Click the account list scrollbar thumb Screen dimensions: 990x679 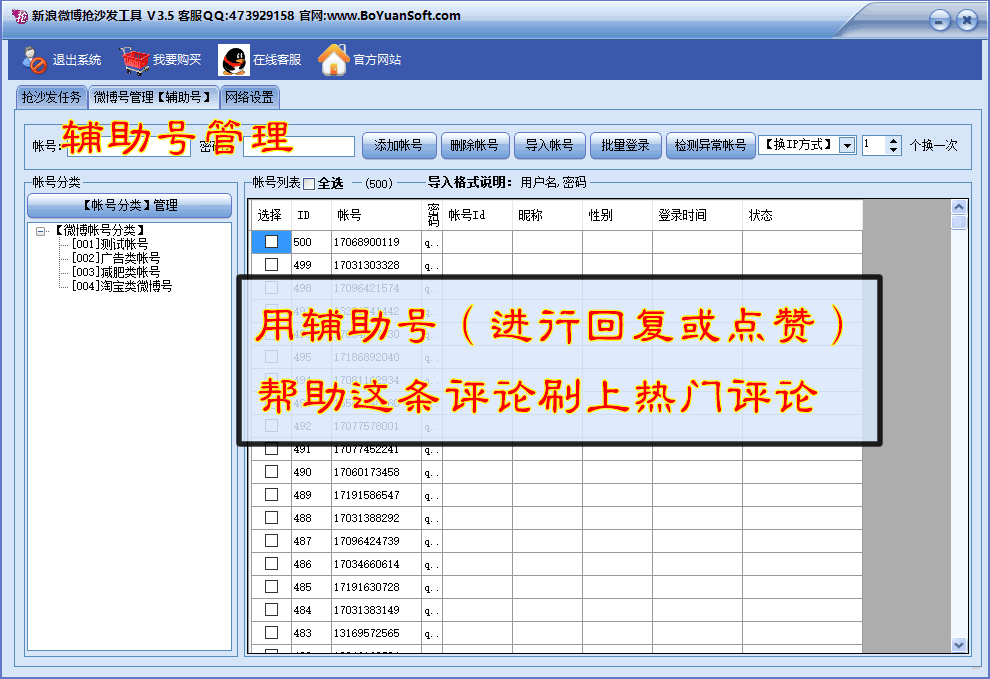point(959,222)
